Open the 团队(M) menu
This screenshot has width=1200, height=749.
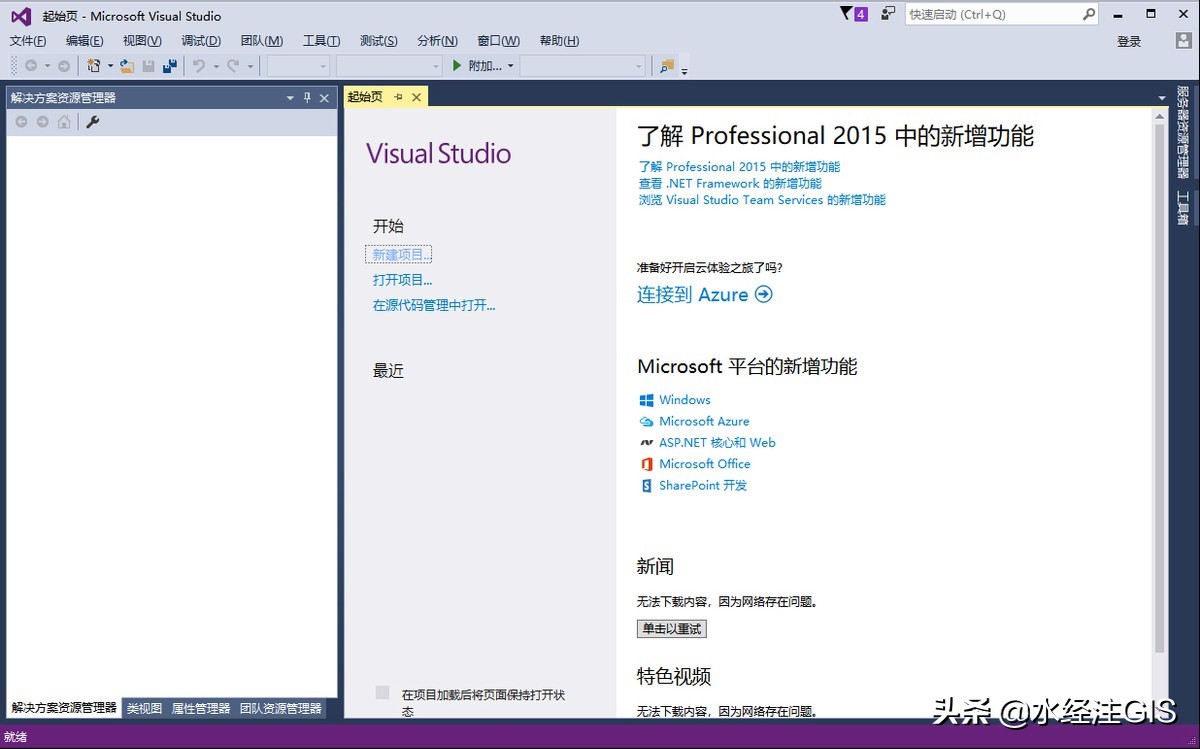tap(261, 41)
